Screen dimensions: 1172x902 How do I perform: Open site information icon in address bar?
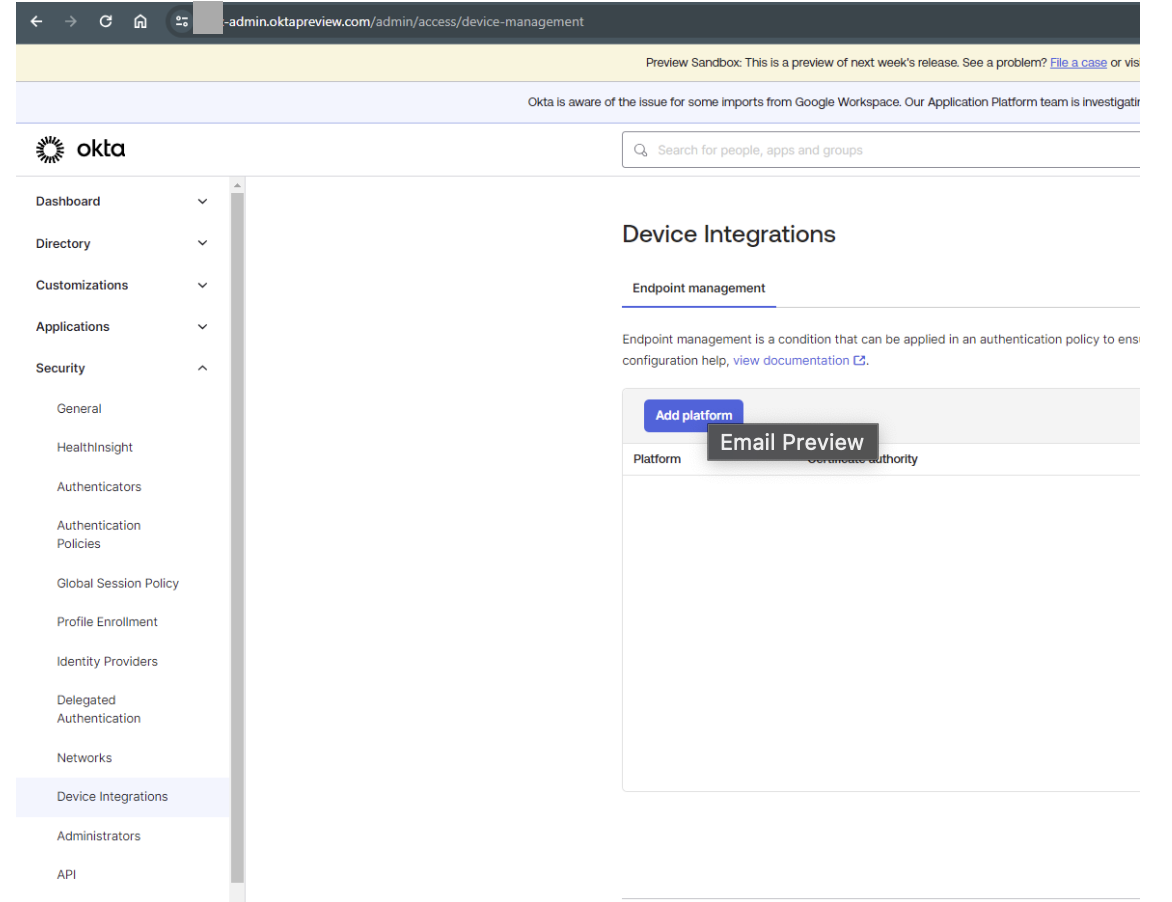tap(182, 22)
